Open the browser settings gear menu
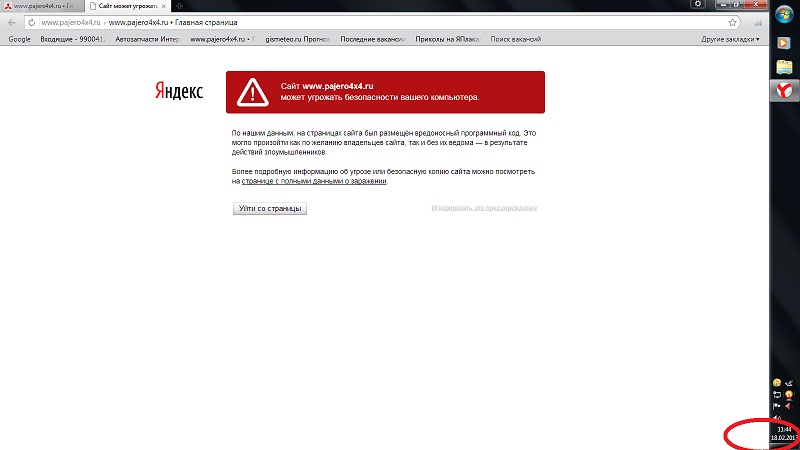This screenshot has height=450, width=800. [697, 4]
